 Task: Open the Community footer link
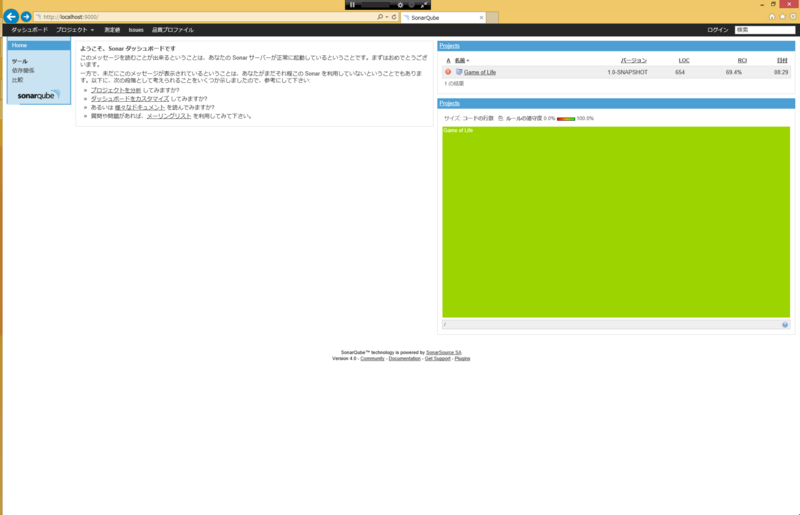pos(372,358)
